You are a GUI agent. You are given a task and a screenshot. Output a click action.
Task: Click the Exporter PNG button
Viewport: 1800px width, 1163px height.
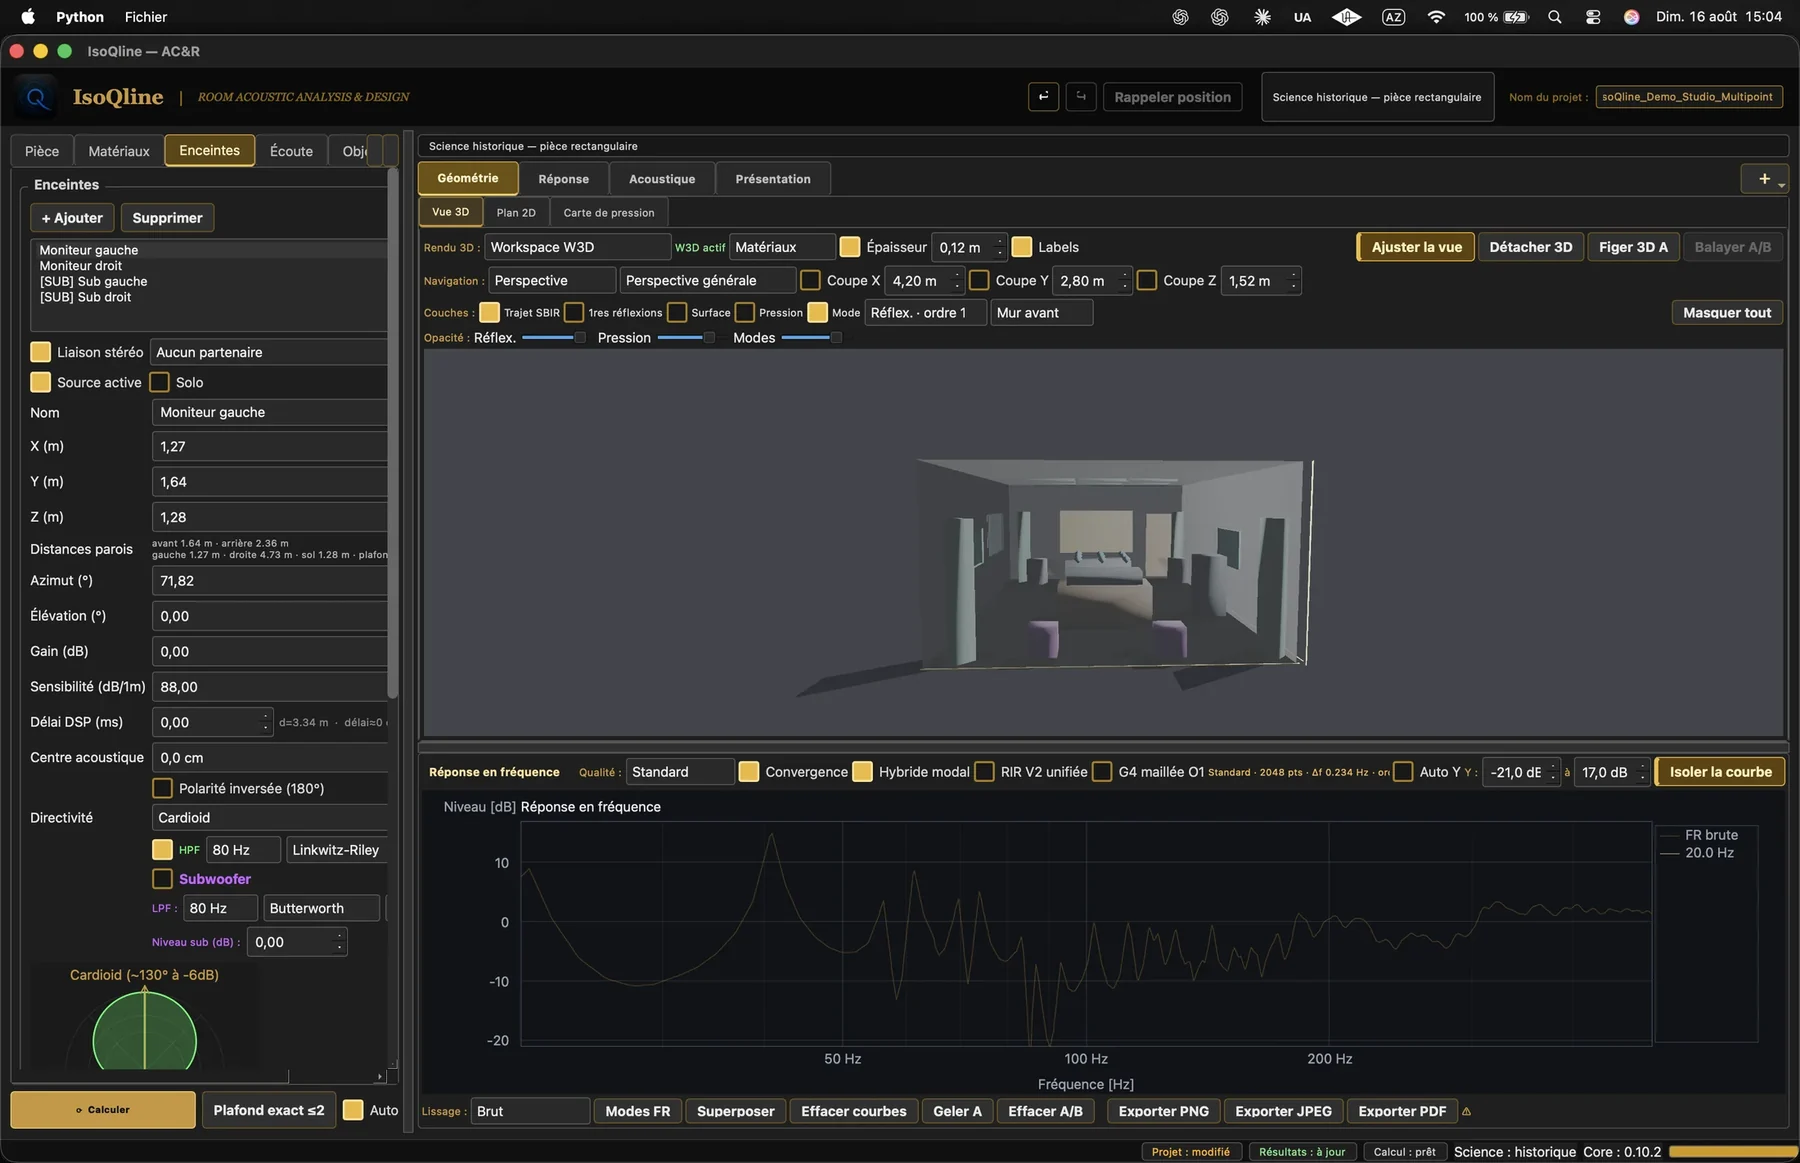point(1163,1111)
